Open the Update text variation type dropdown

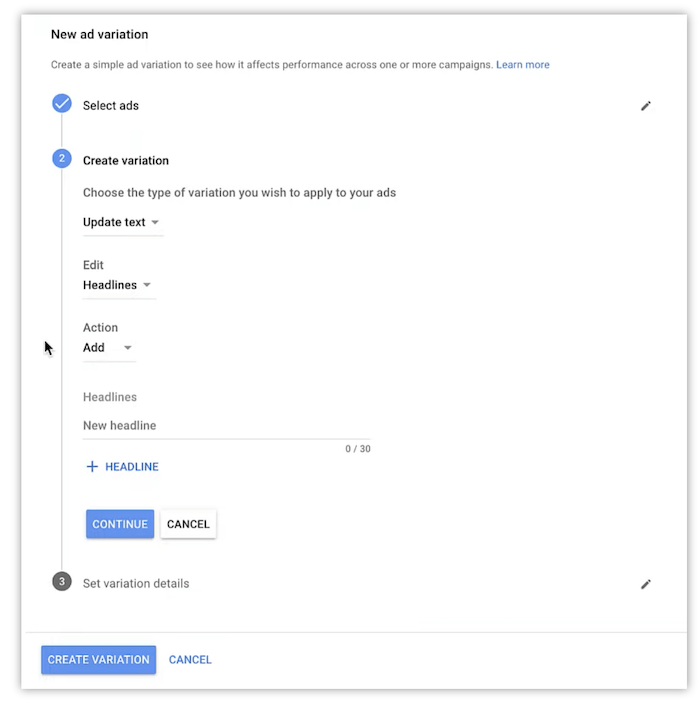click(122, 222)
